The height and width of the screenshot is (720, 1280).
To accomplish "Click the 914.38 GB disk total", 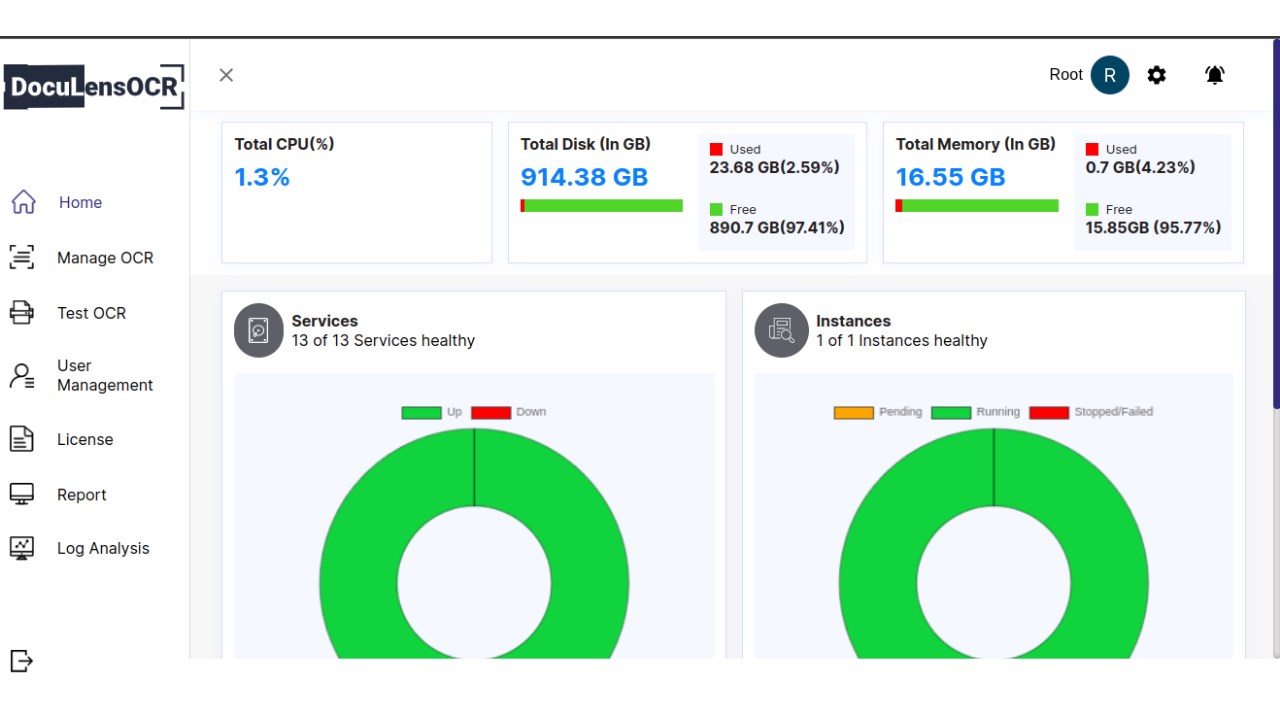I will tap(584, 177).
